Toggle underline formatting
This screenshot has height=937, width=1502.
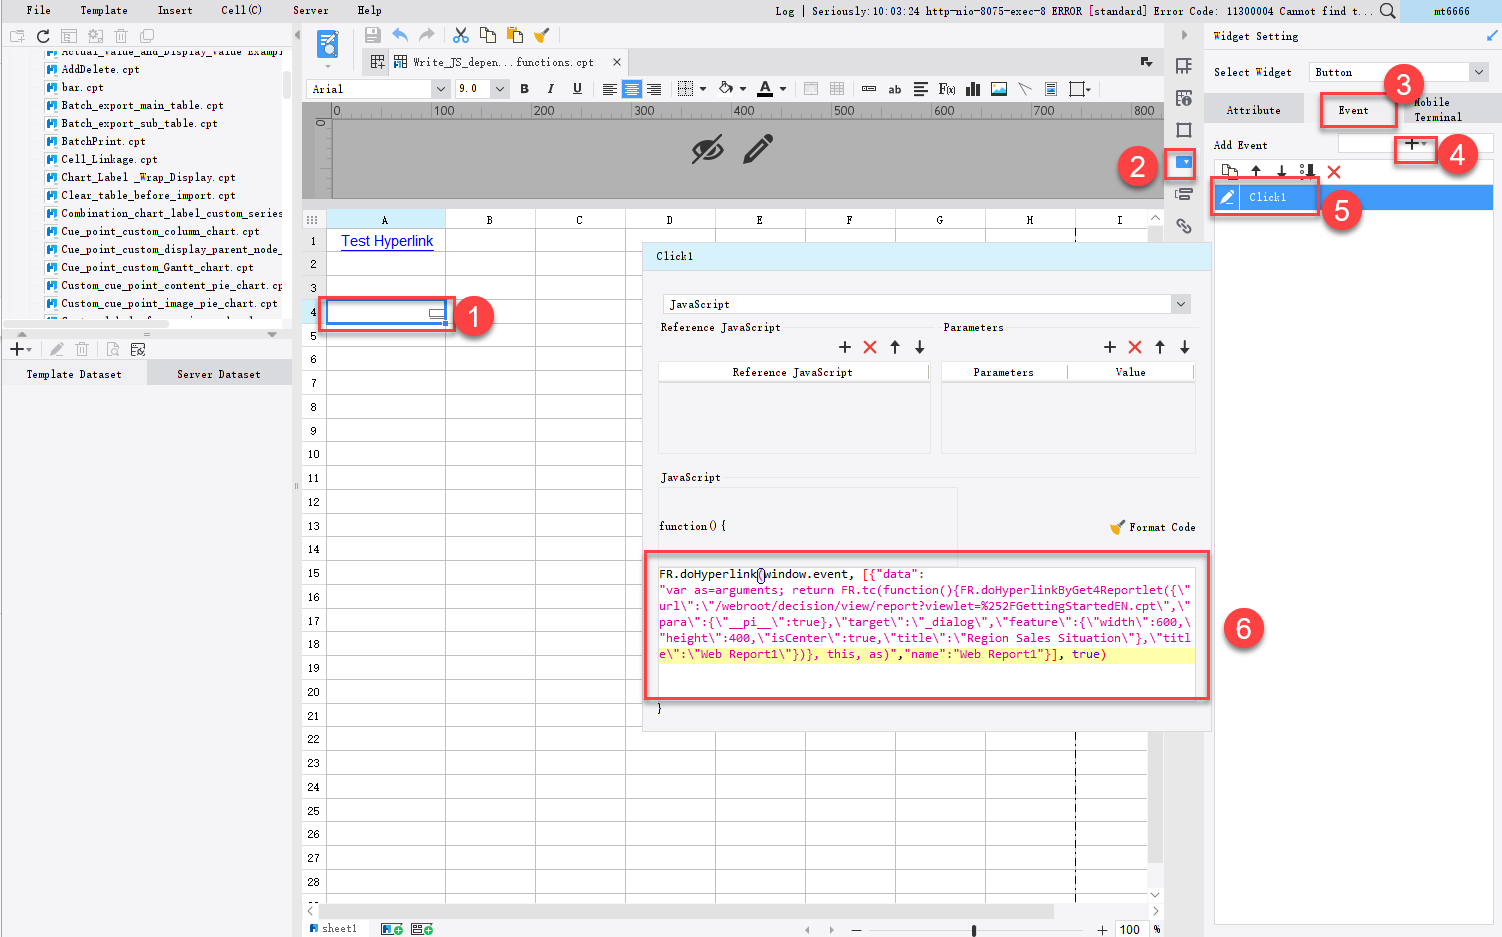click(577, 89)
